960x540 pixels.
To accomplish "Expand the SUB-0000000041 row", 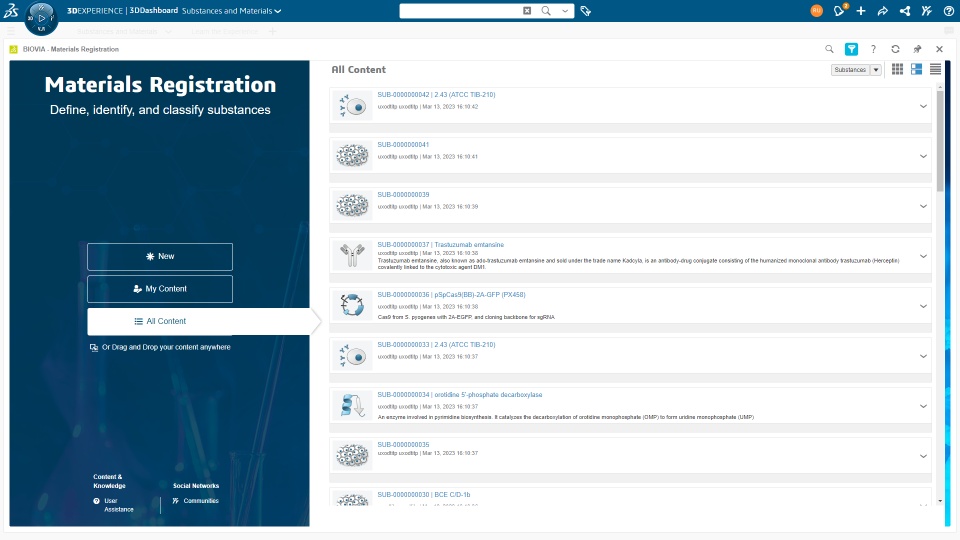I will pos(923,157).
